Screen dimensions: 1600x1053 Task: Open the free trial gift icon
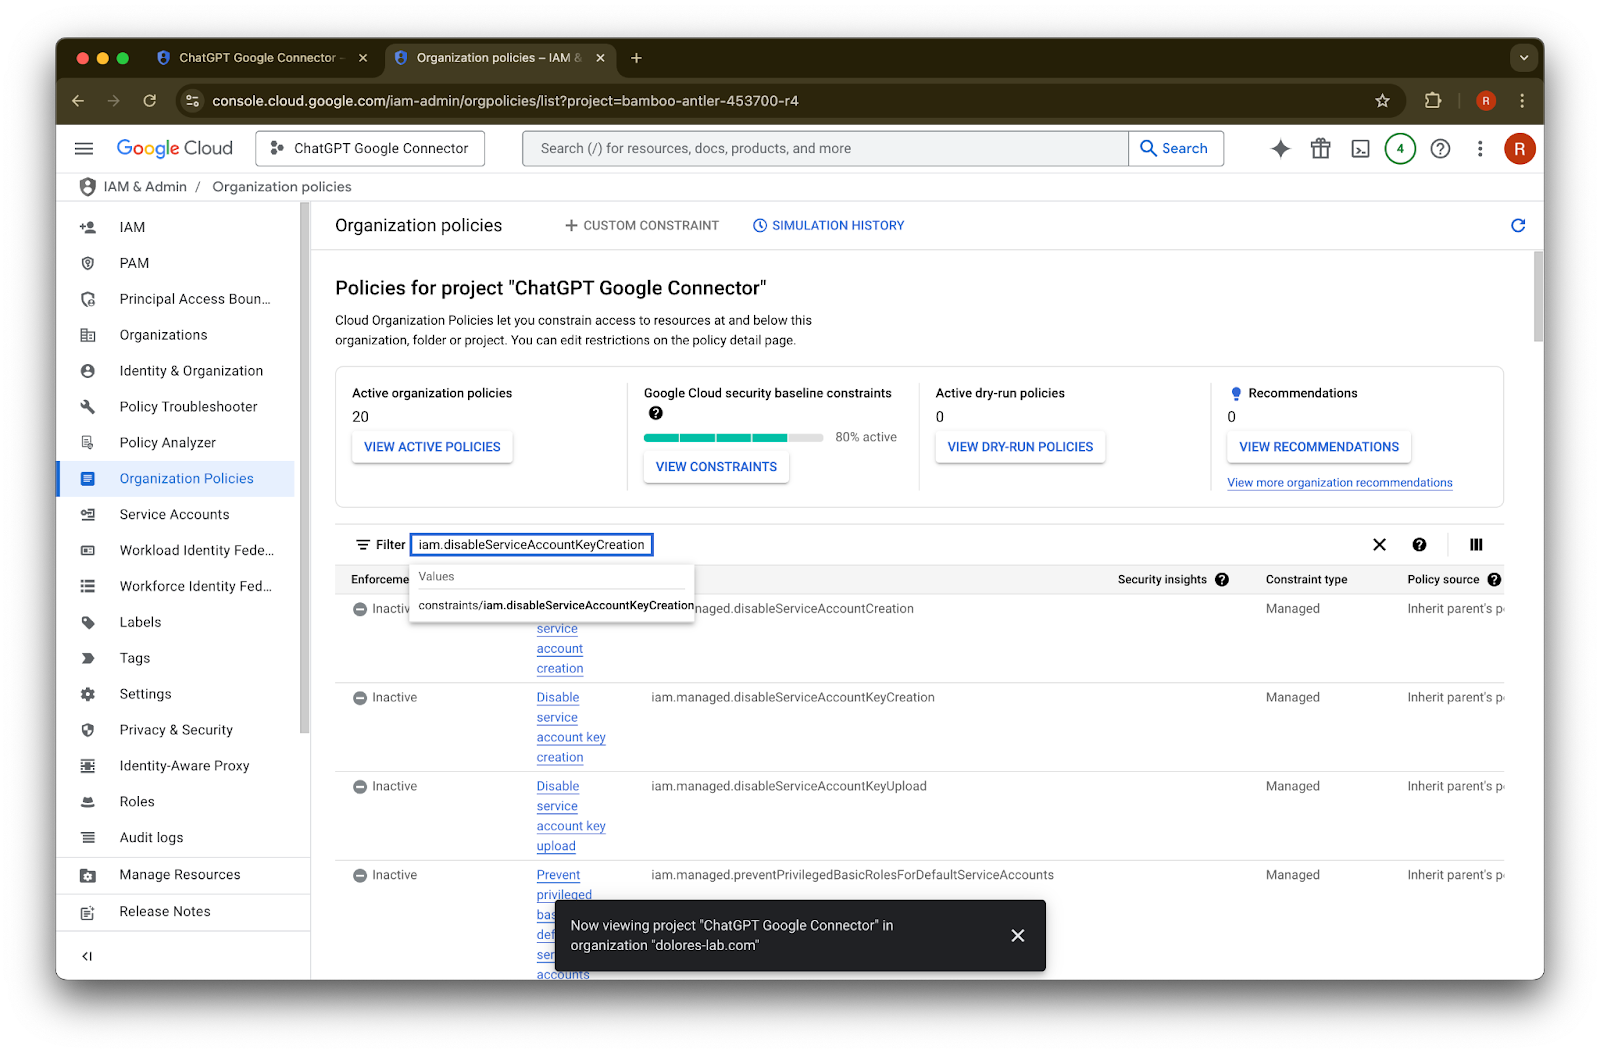tap(1321, 149)
